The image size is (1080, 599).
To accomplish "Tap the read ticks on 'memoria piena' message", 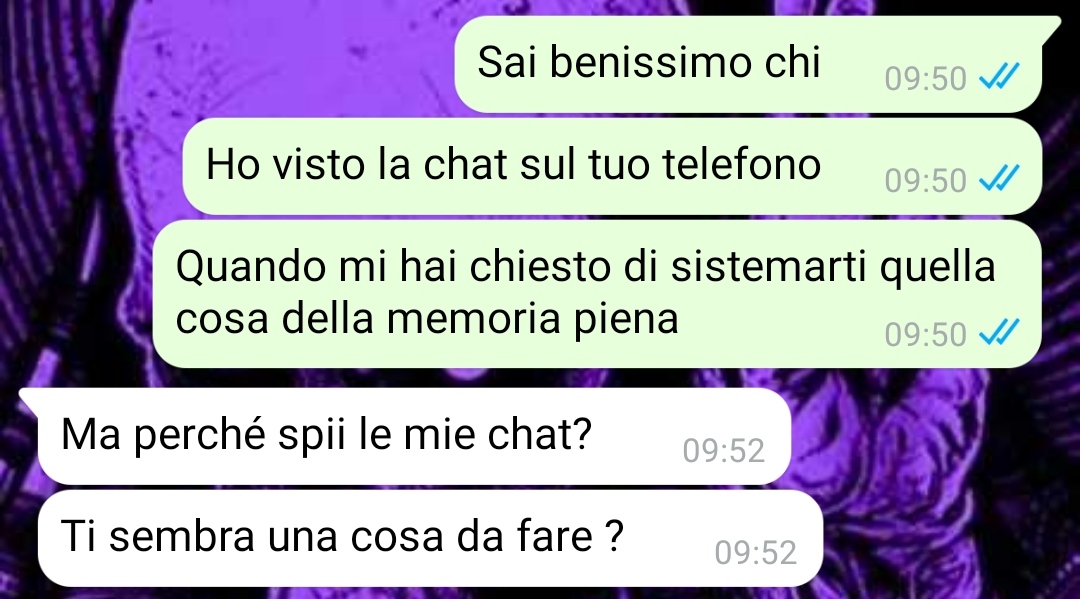I will point(999,333).
